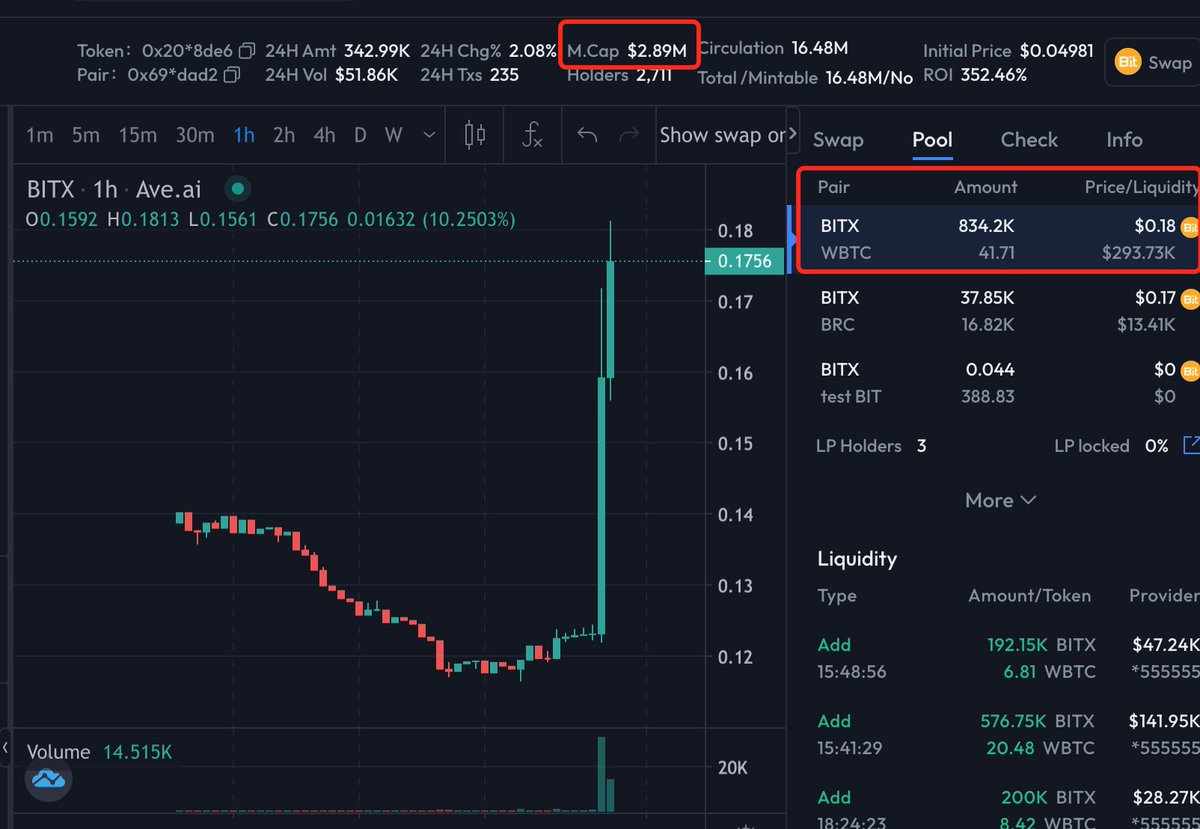Click the provider amount $47.24K
The image size is (1200, 829).
(1165, 645)
